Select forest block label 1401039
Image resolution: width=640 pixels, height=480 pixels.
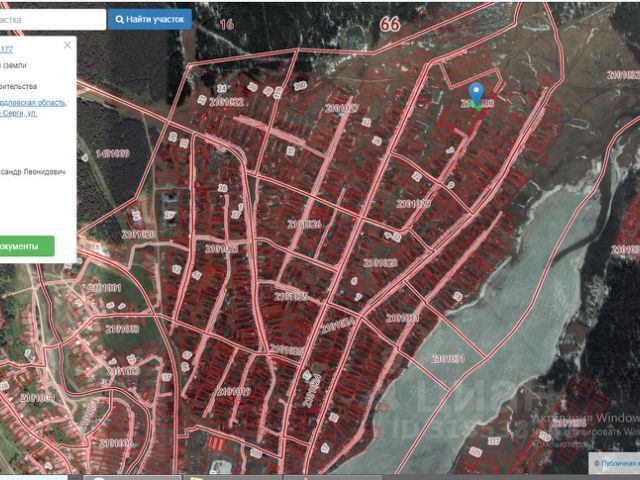(x=113, y=153)
